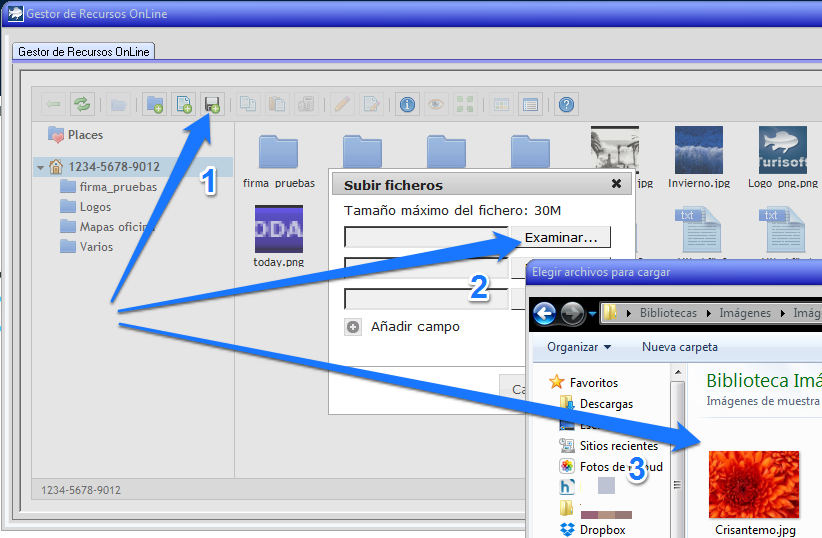Click Nueva carpeta in file dialog
822x538 pixels.
coord(679,347)
